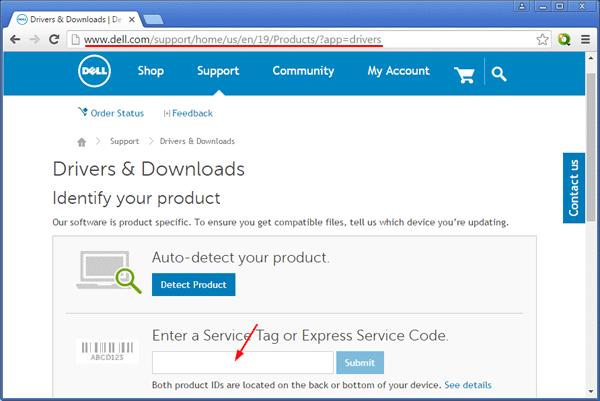The image size is (600, 401).
Task: Open the Chrome menu hamburger icon
Action: (585, 40)
